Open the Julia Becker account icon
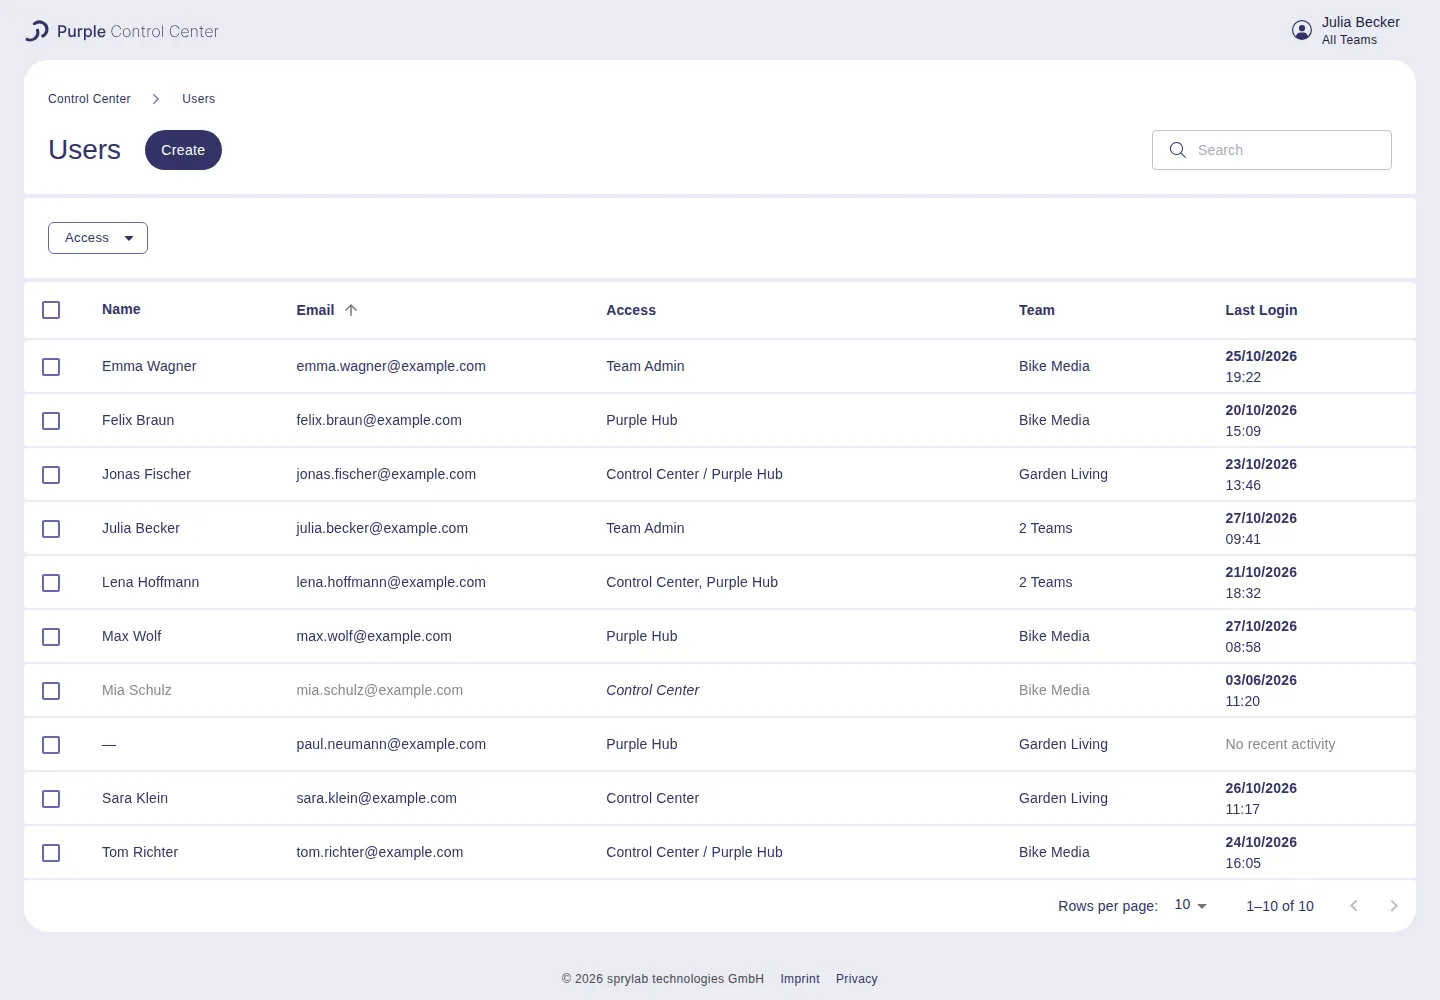This screenshot has width=1440, height=1000. (1302, 30)
